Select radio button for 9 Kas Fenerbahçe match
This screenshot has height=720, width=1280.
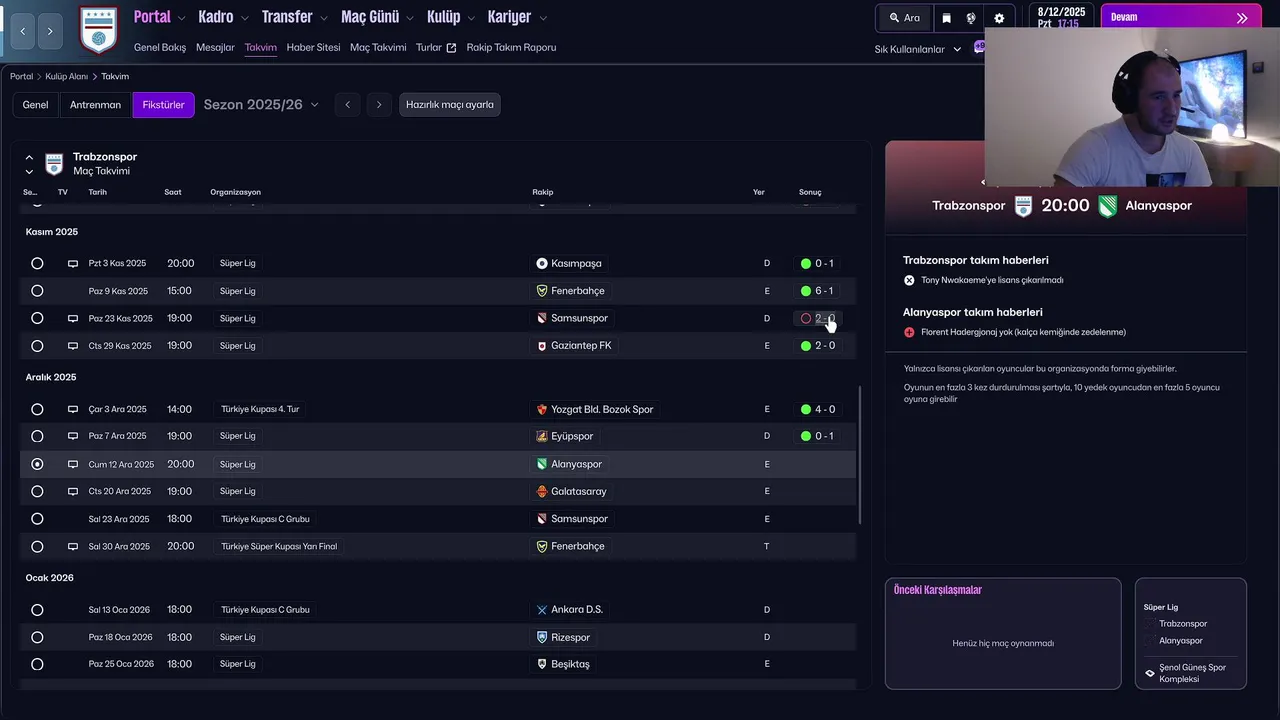(x=37, y=291)
